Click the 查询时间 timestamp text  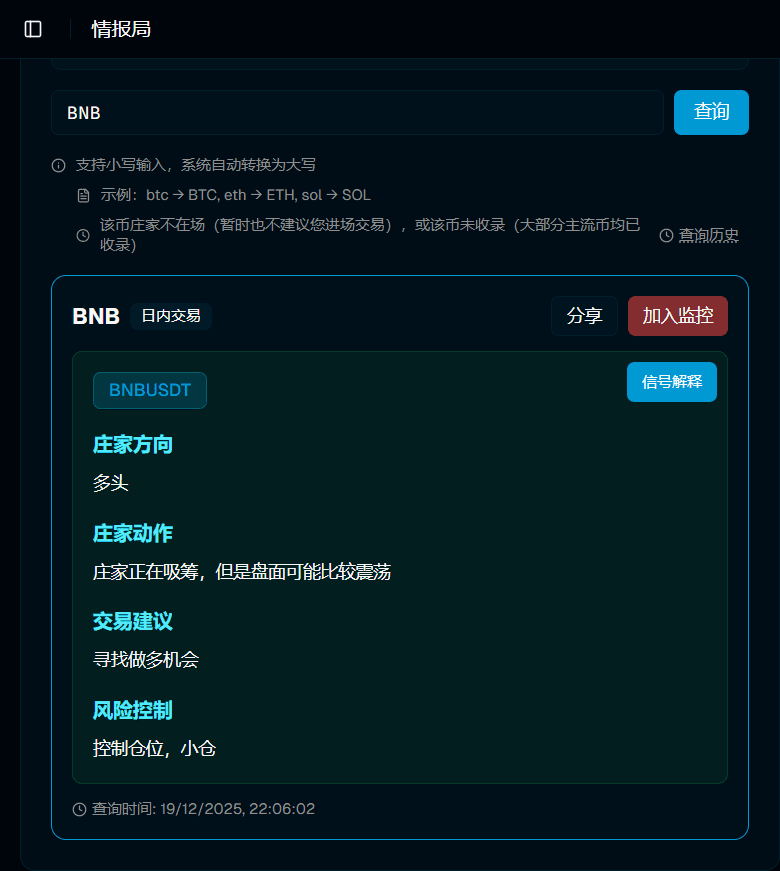pos(203,809)
